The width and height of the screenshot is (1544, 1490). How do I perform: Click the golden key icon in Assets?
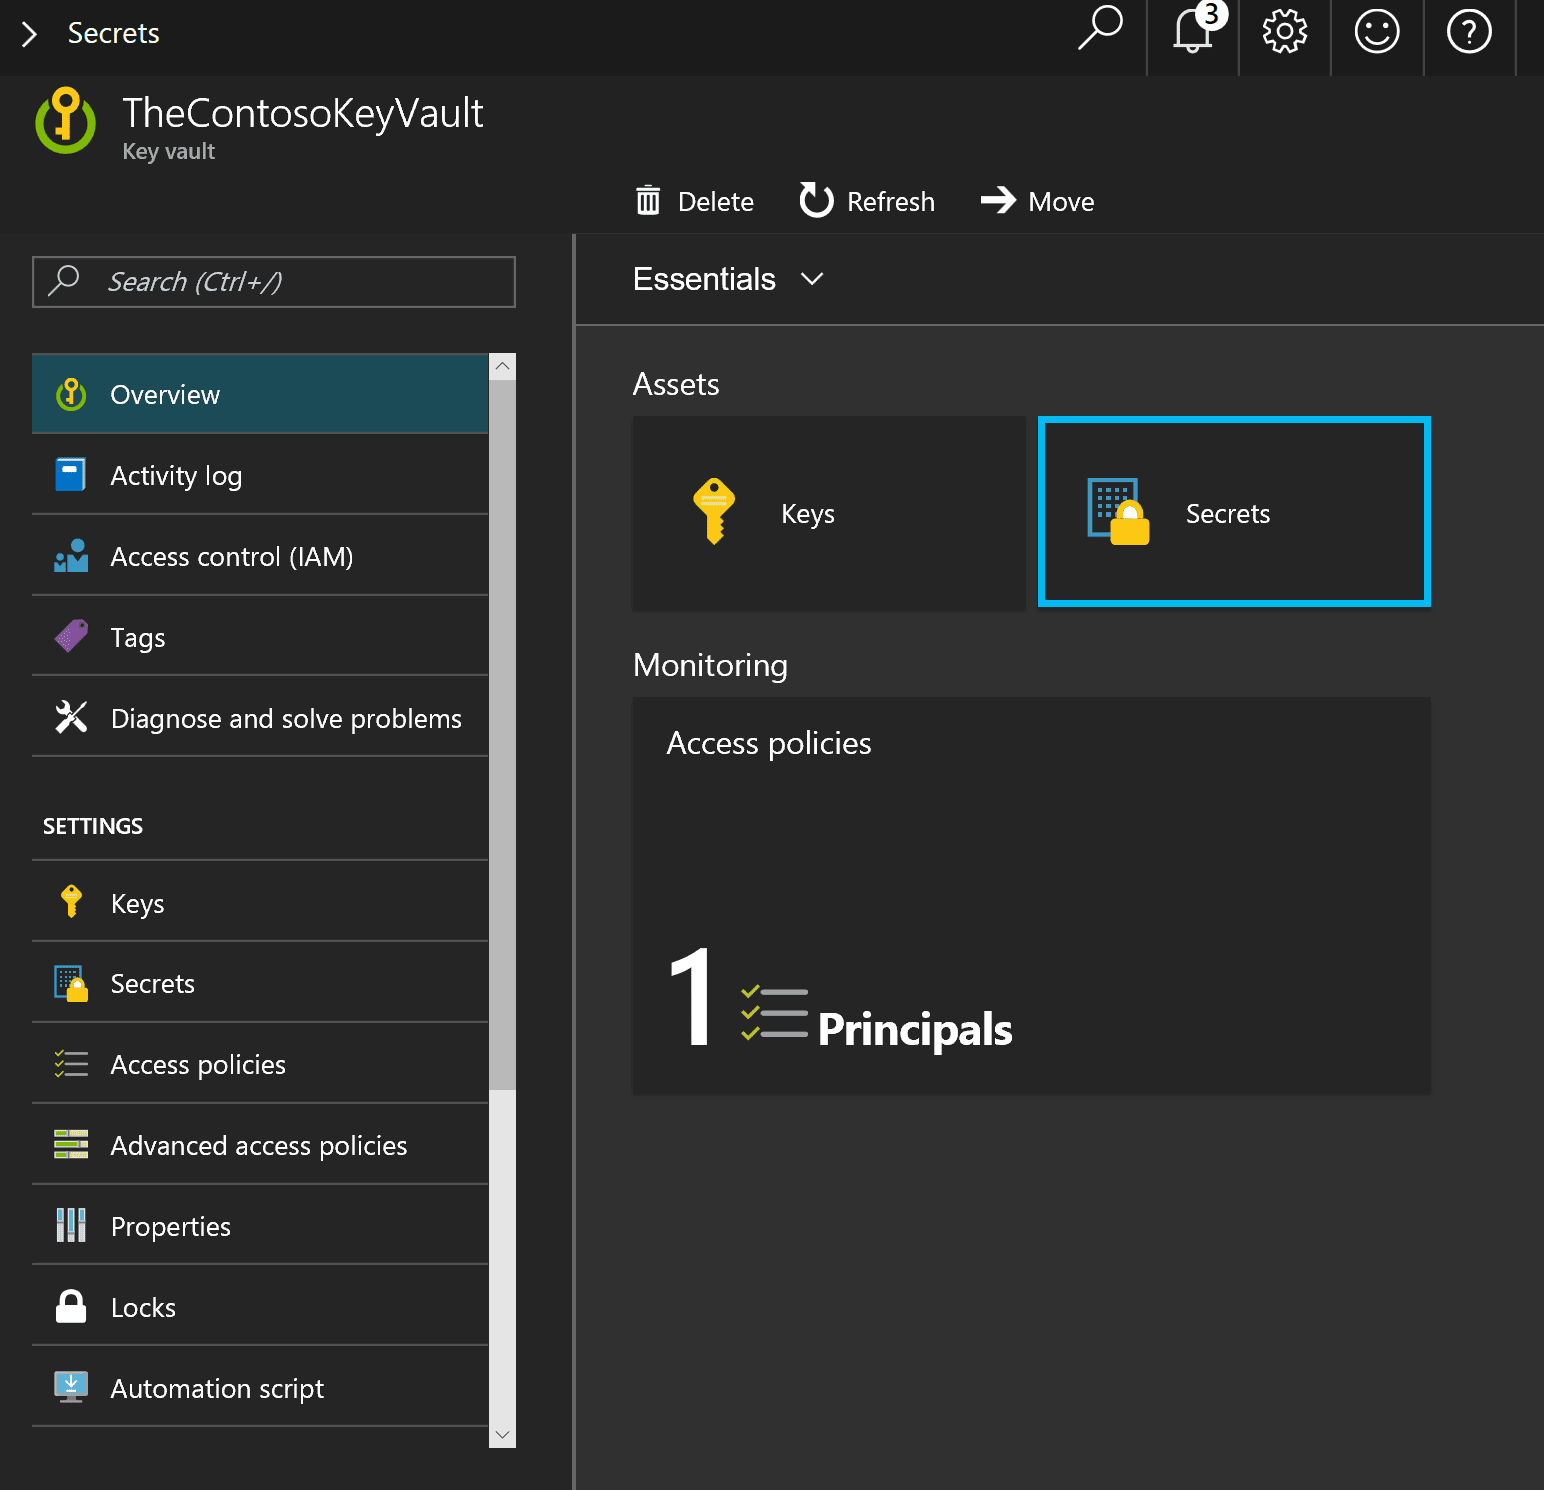click(714, 511)
